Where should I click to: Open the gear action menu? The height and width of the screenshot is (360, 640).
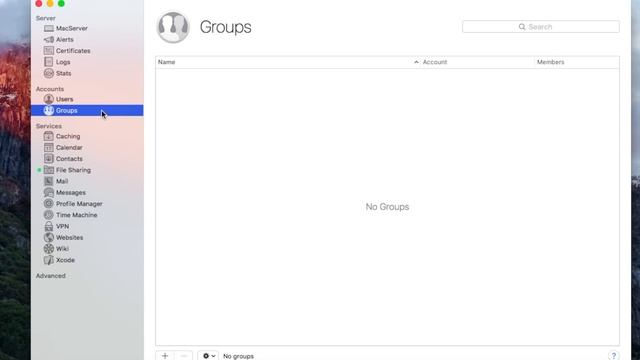pyautogui.click(x=208, y=356)
